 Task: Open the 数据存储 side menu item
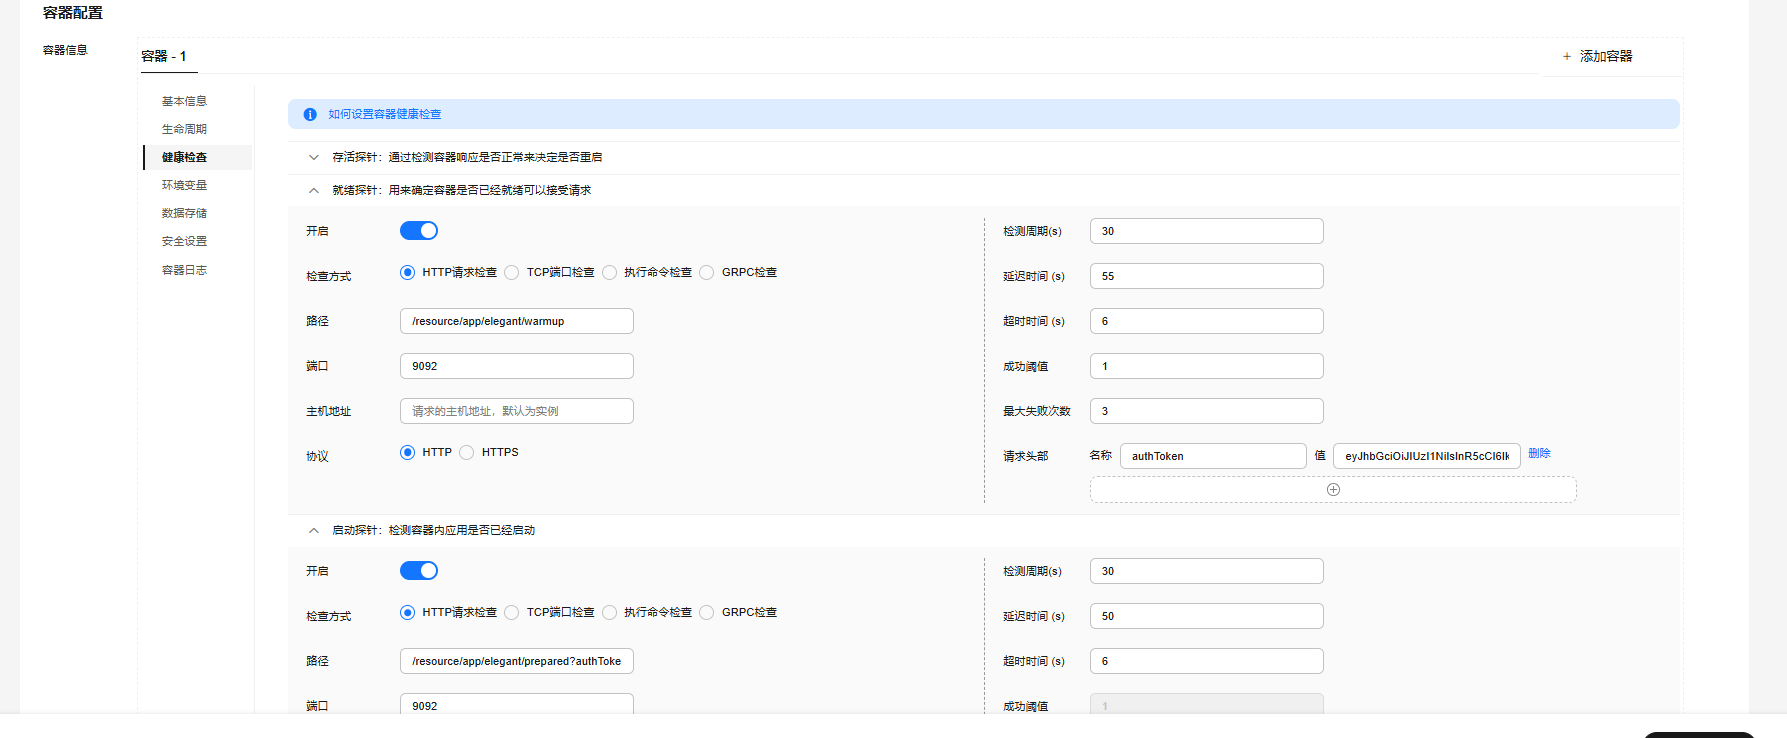[x=184, y=213]
